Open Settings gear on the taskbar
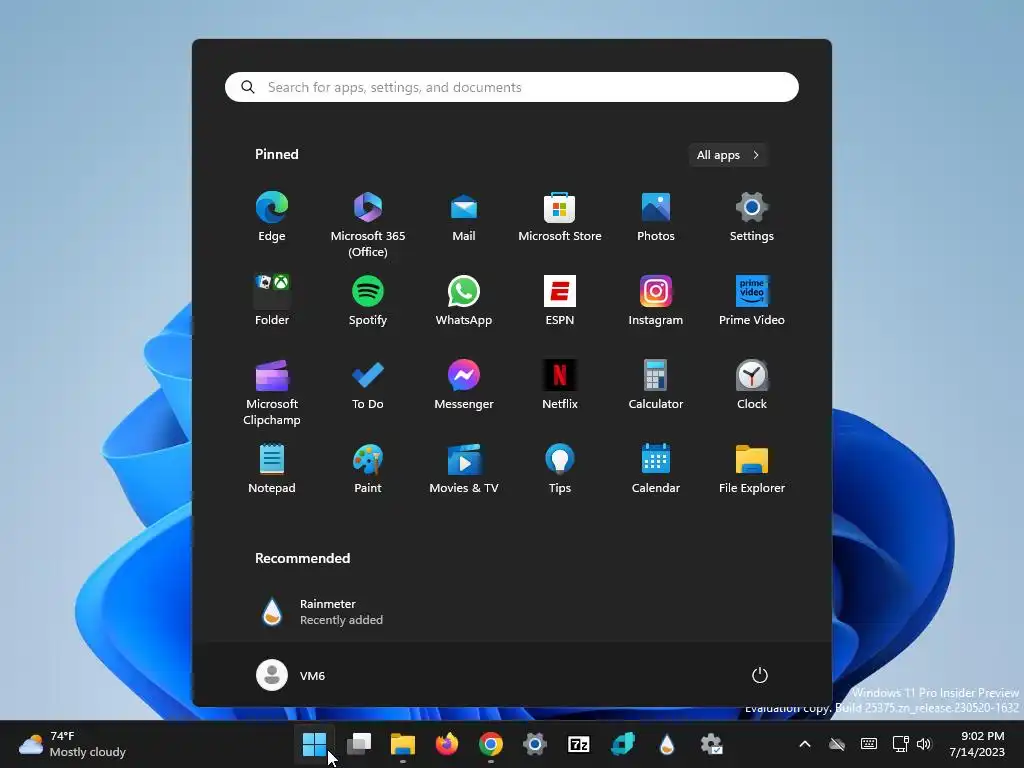 pyautogui.click(x=535, y=744)
